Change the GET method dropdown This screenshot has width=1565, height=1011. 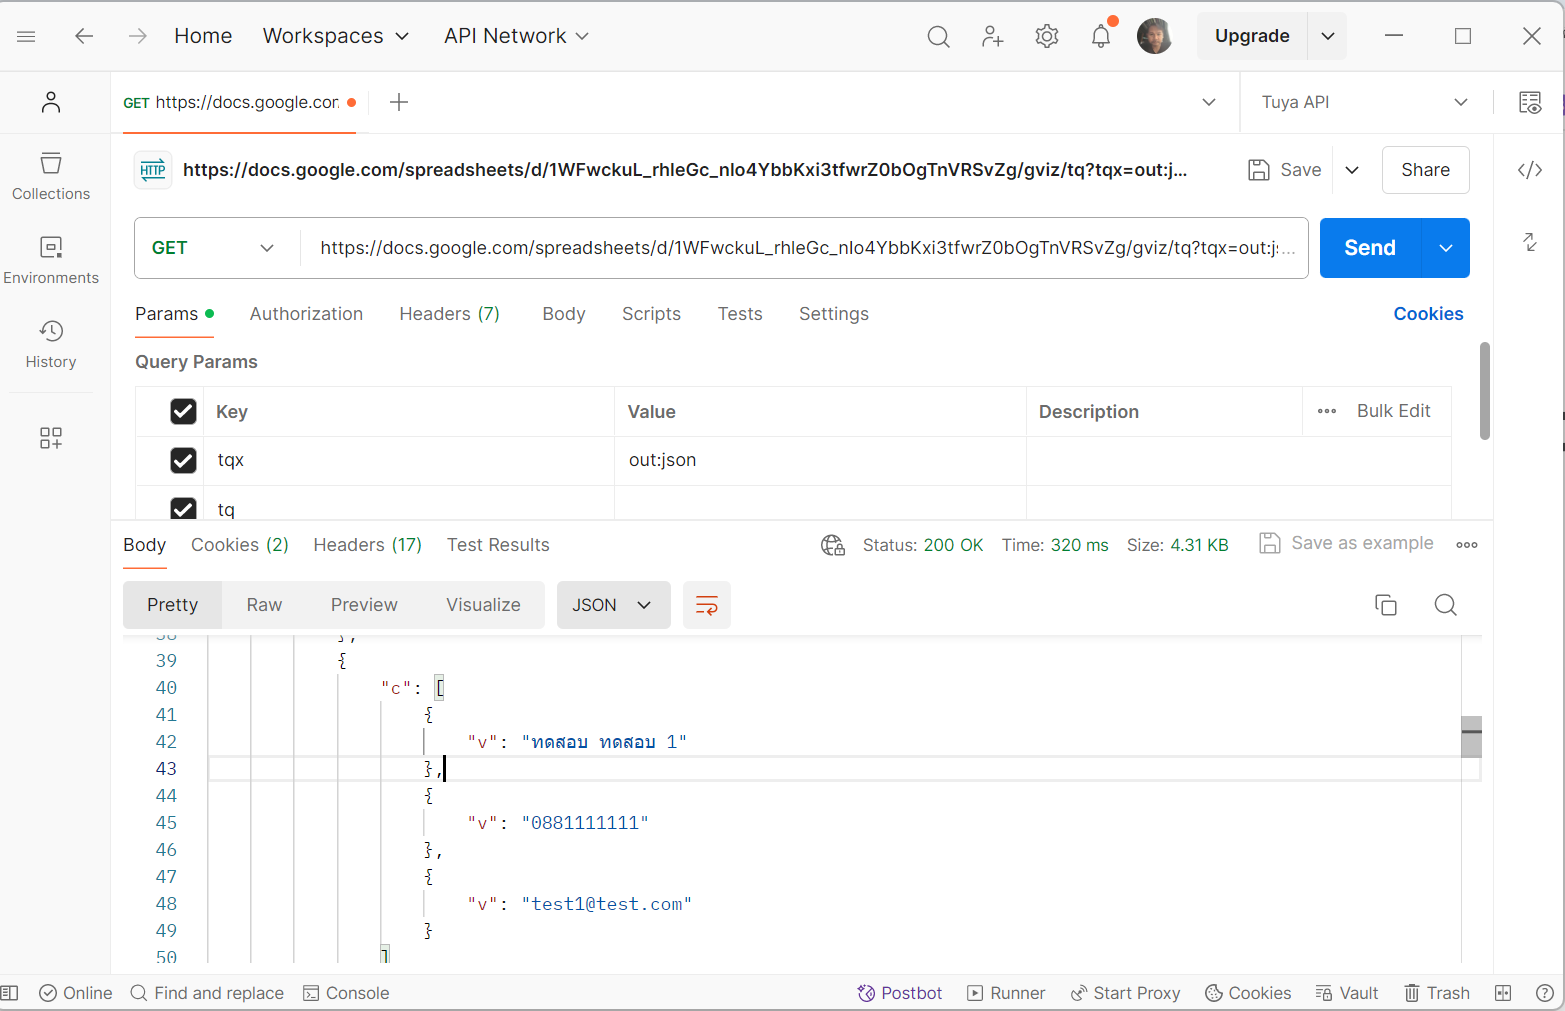click(x=217, y=248)
